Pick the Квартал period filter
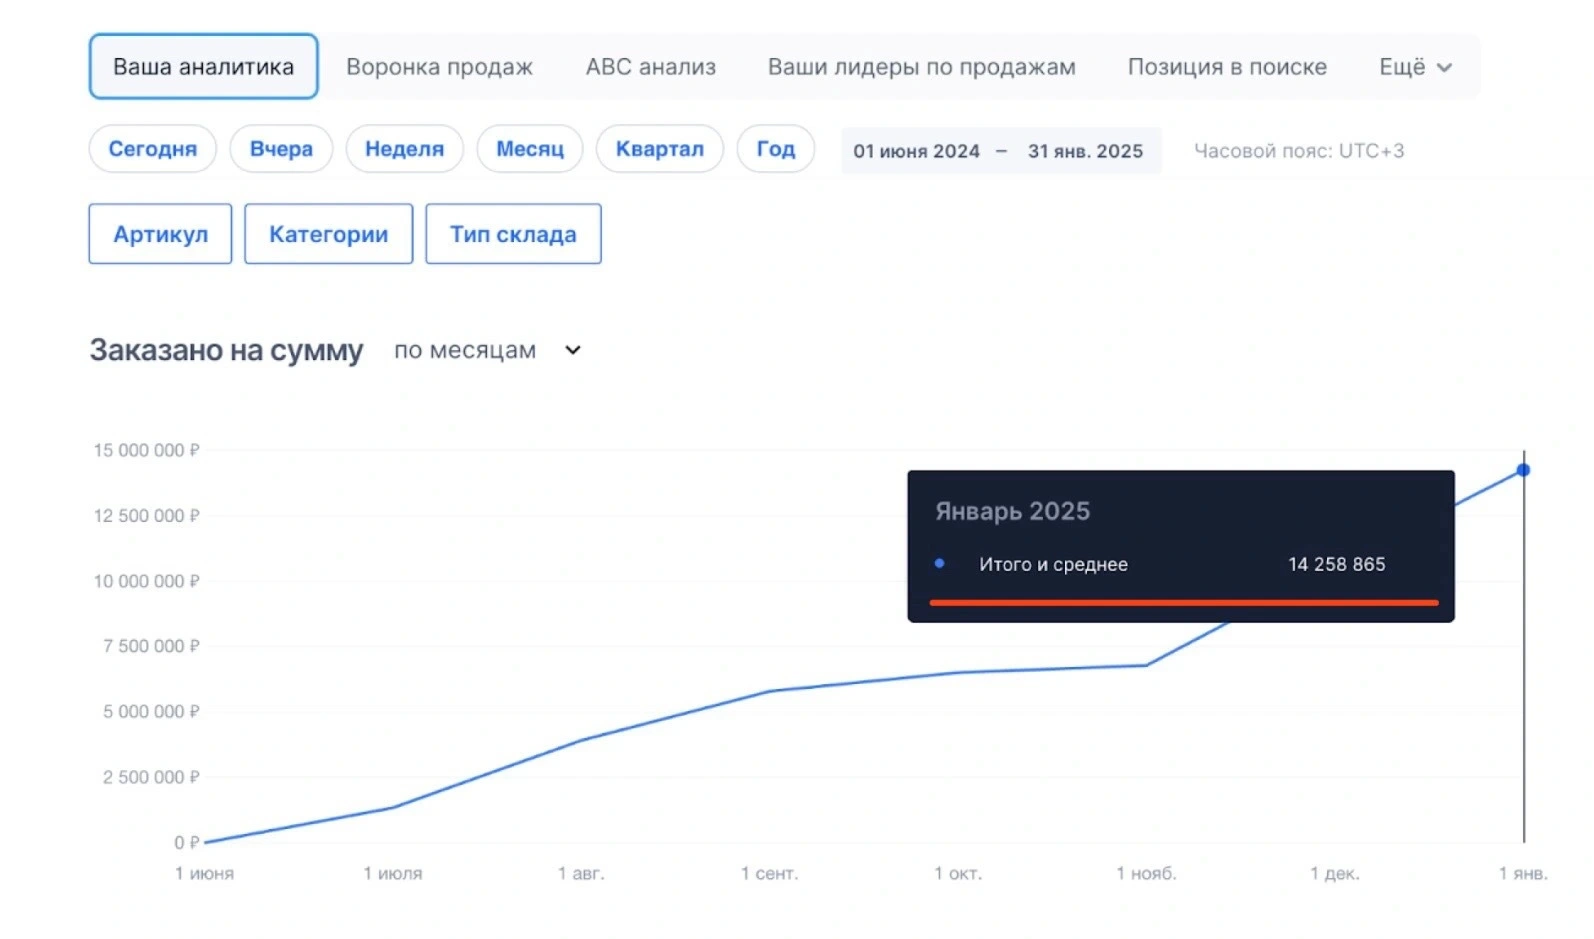 click(659, 149)
